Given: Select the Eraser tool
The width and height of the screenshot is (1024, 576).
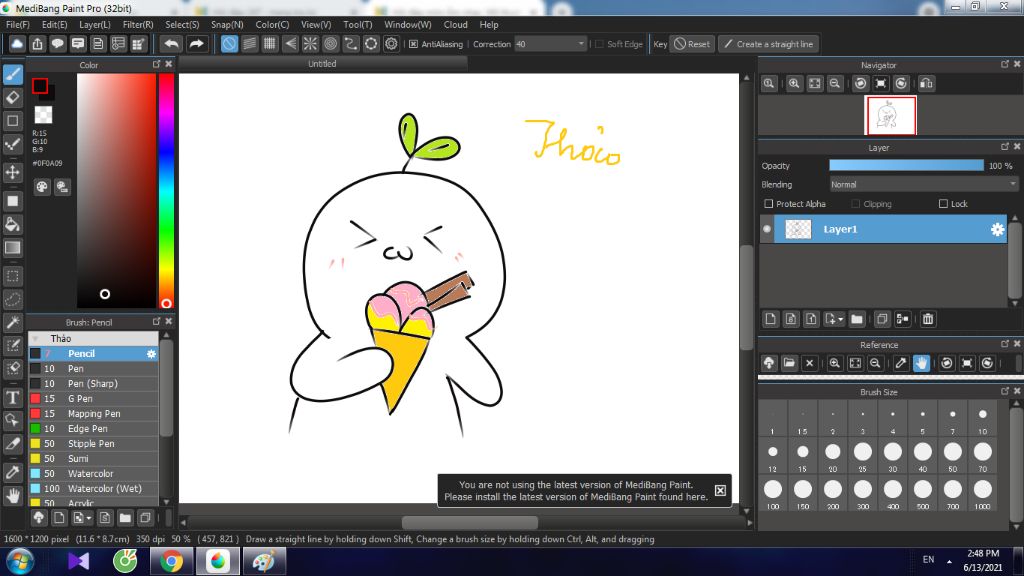Looking at the screenshot, I should point(13,97).
